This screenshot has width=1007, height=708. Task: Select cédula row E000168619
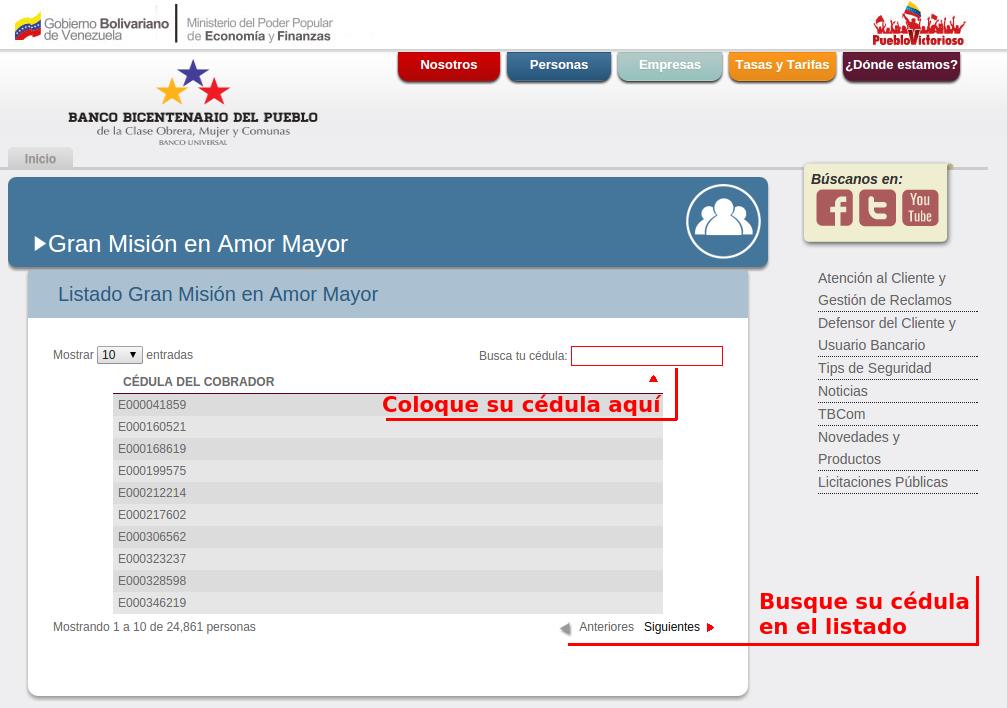388,448
